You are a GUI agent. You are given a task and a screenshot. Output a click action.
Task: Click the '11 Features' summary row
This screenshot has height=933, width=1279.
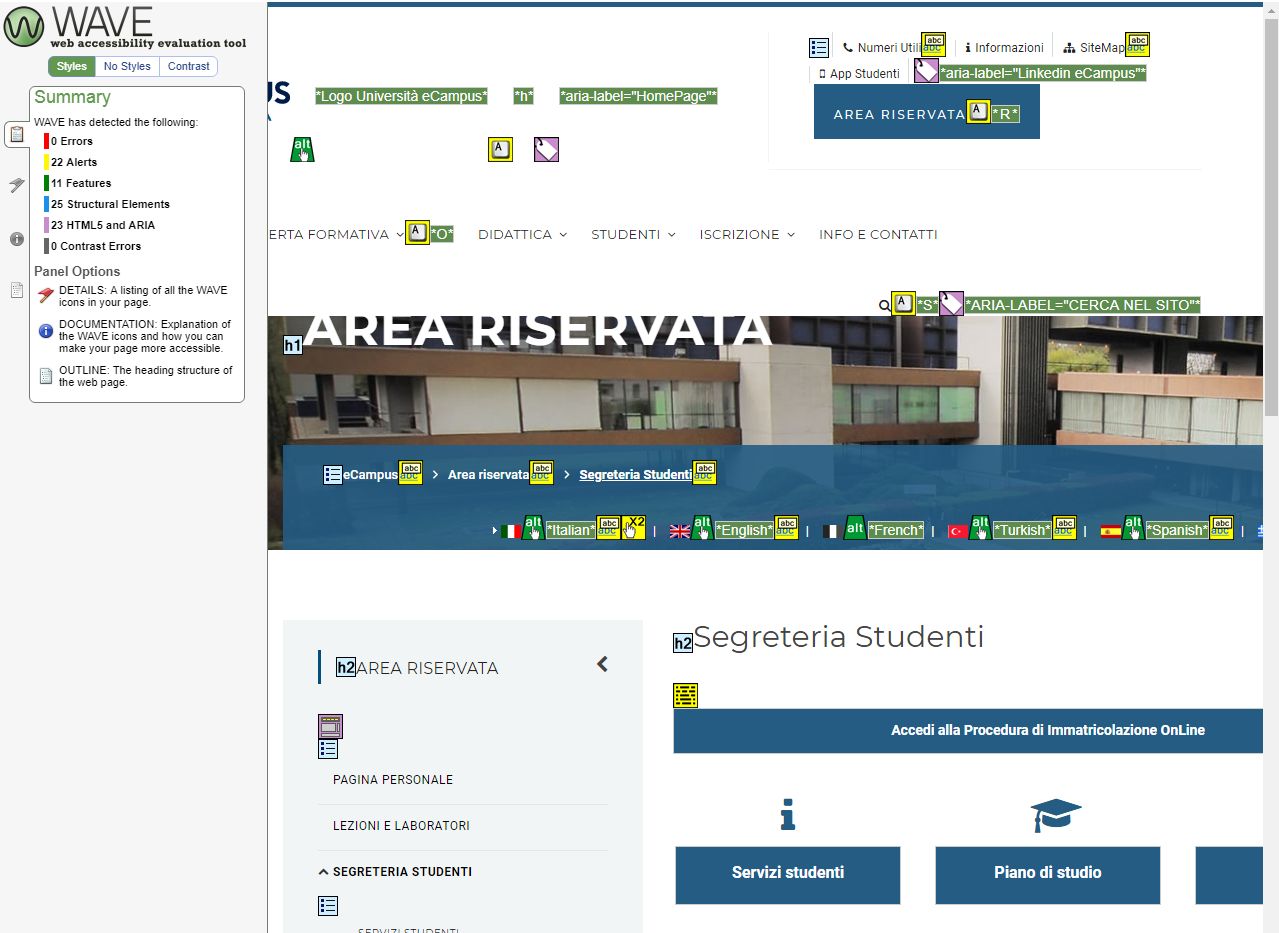pos(81,183)
